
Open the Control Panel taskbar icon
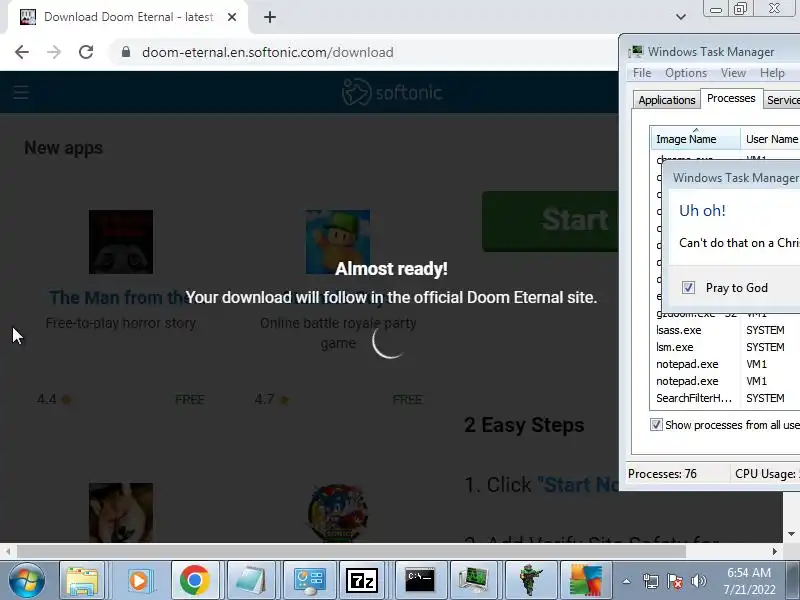click(x=309, y=581)
